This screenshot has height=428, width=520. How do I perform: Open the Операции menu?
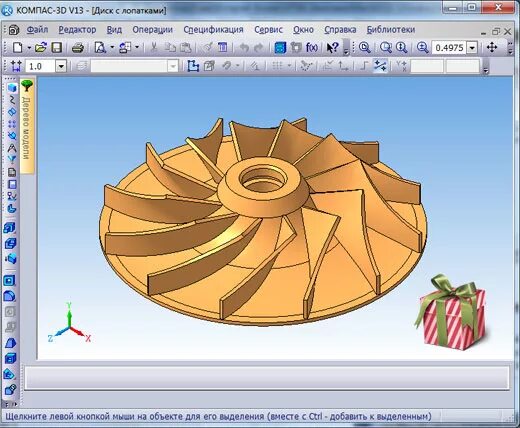pyautogui.click(x=153, y=30)
